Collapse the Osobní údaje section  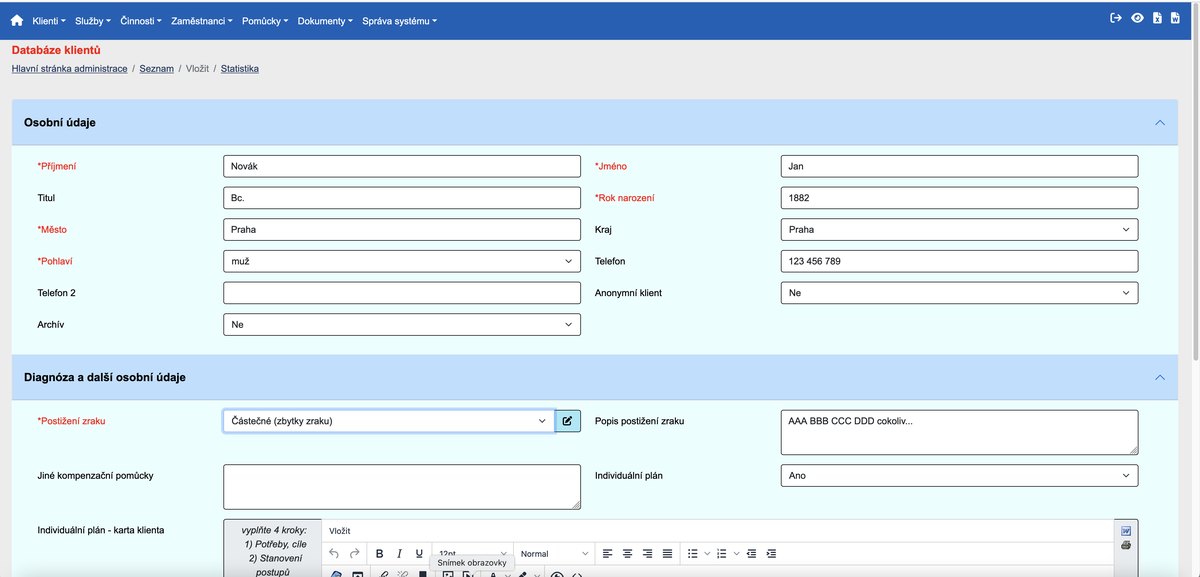pyautogui.click(x=1159, y=122)
